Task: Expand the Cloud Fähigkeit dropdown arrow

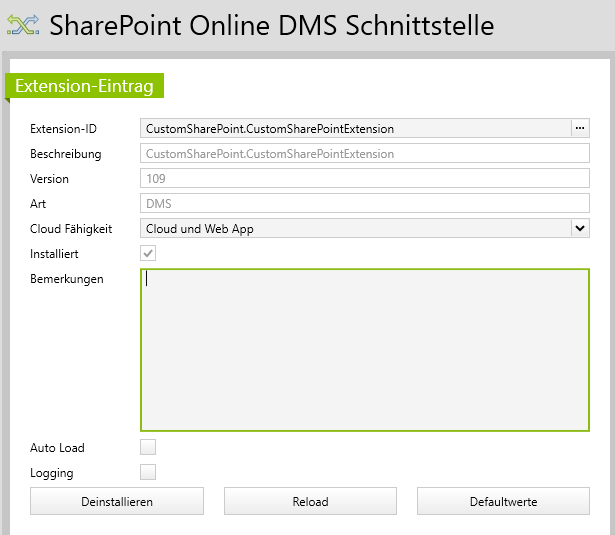Action: 579,229
